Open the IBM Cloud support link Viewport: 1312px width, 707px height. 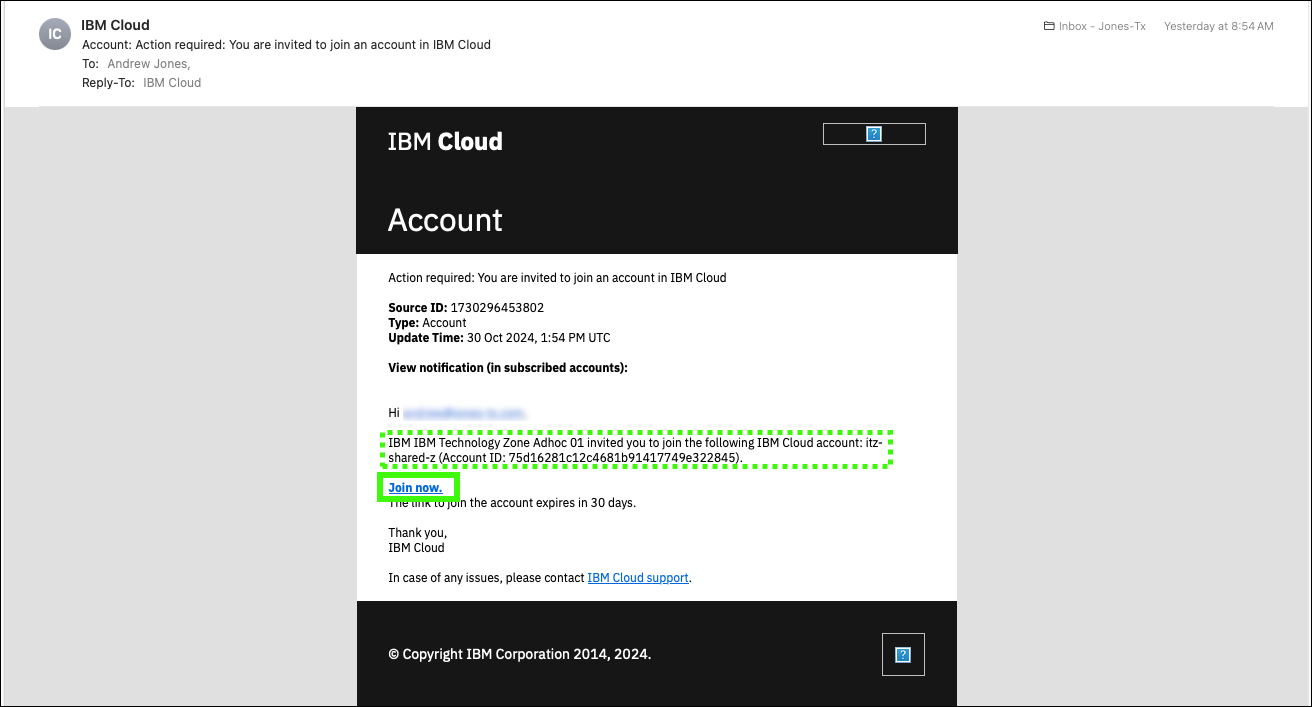[638, 578]
